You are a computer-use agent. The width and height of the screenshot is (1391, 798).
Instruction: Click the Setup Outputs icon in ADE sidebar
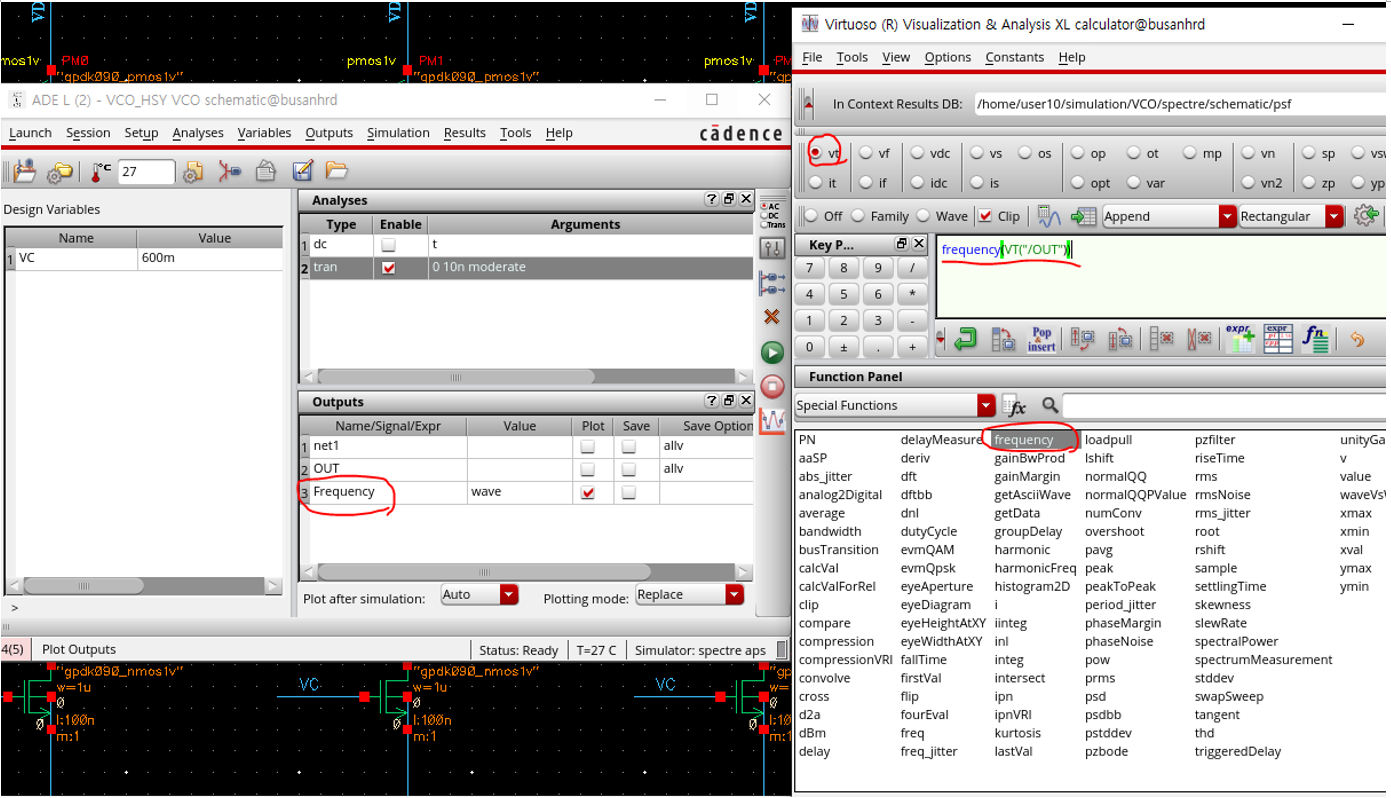pyautogui.click(x=772, y=283)
